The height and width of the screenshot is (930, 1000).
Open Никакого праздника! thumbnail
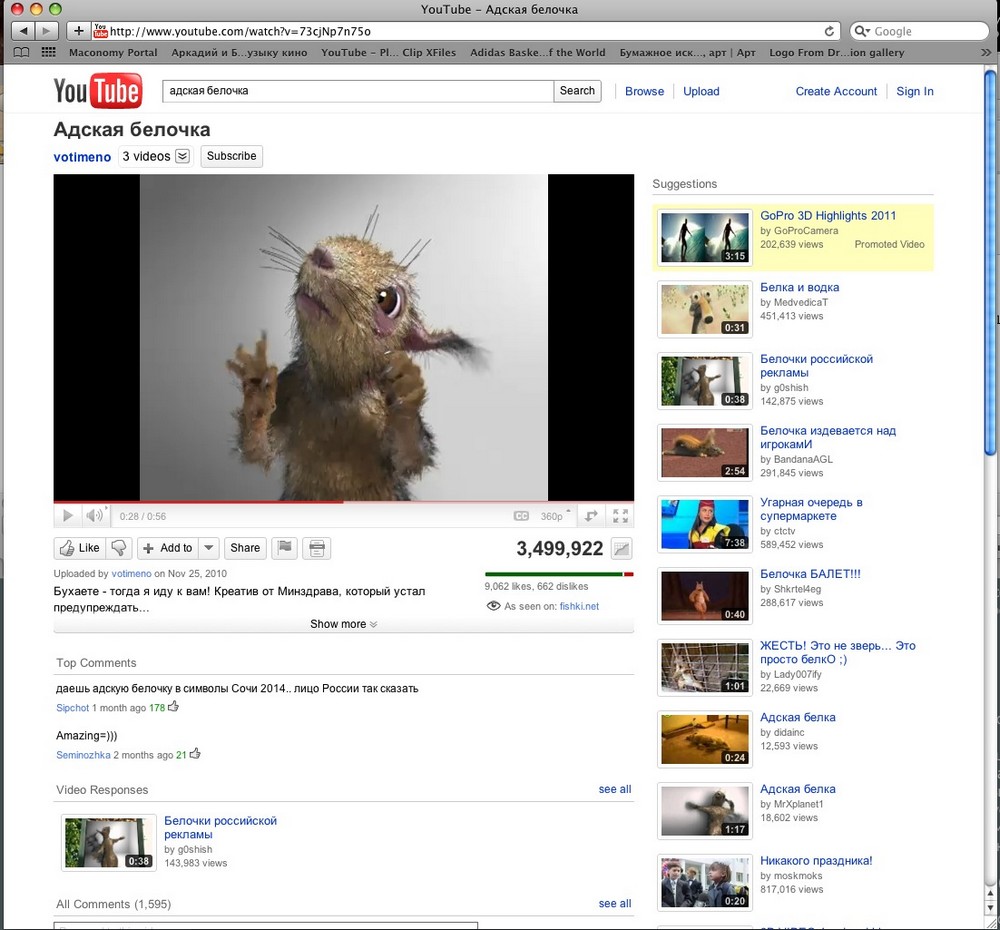click(x=705, y=883)
